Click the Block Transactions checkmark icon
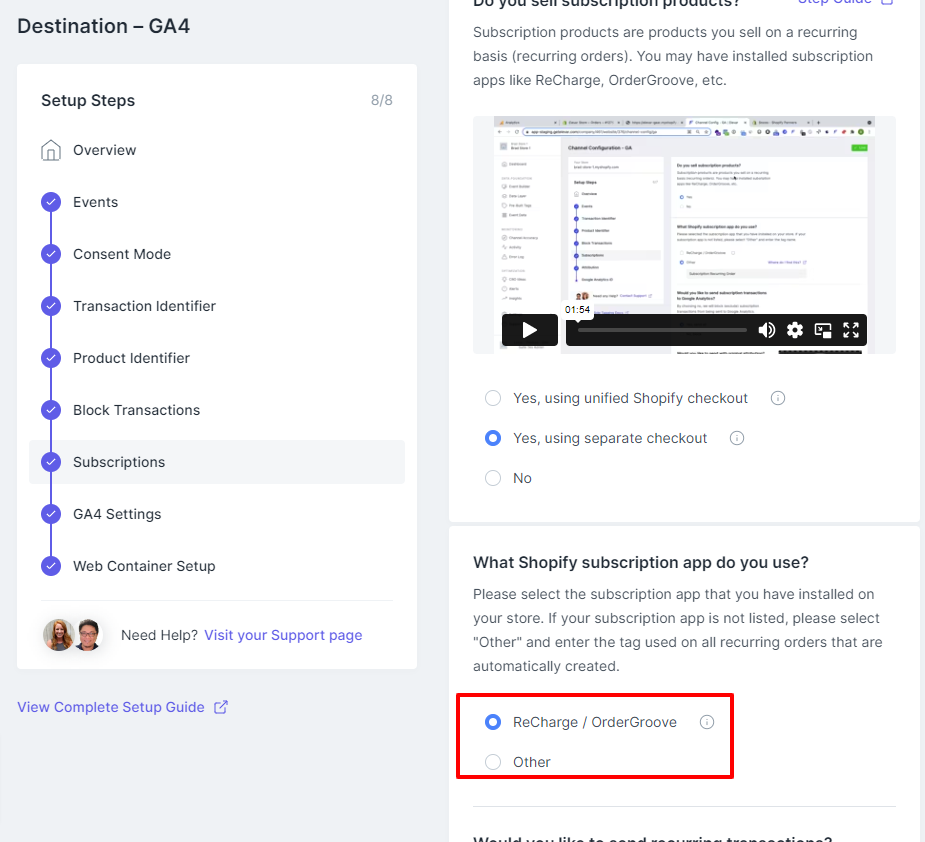This screenshot has height=842, width=925. 51,410
